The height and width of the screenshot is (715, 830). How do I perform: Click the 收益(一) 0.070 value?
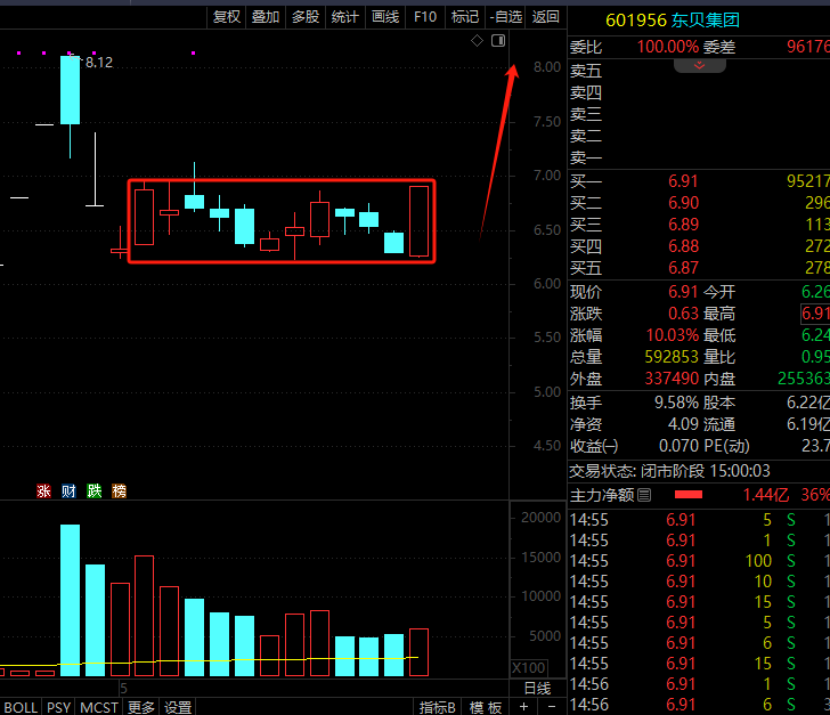679,446
